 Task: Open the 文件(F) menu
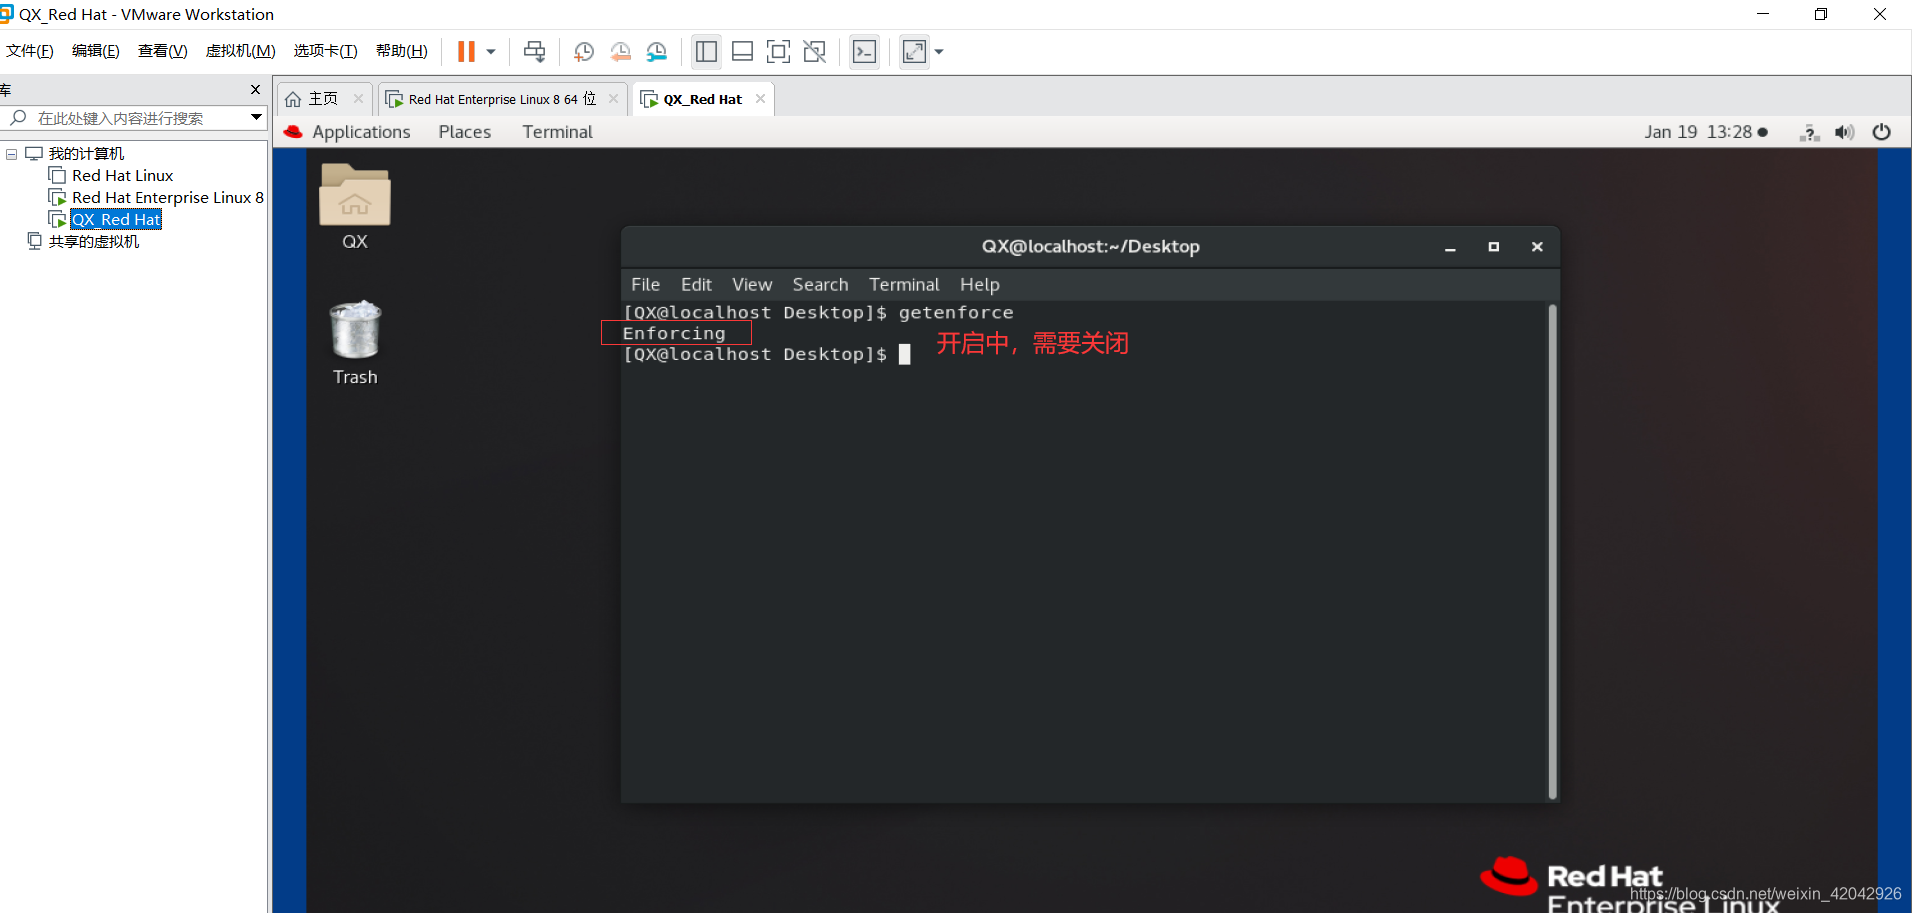30,51
